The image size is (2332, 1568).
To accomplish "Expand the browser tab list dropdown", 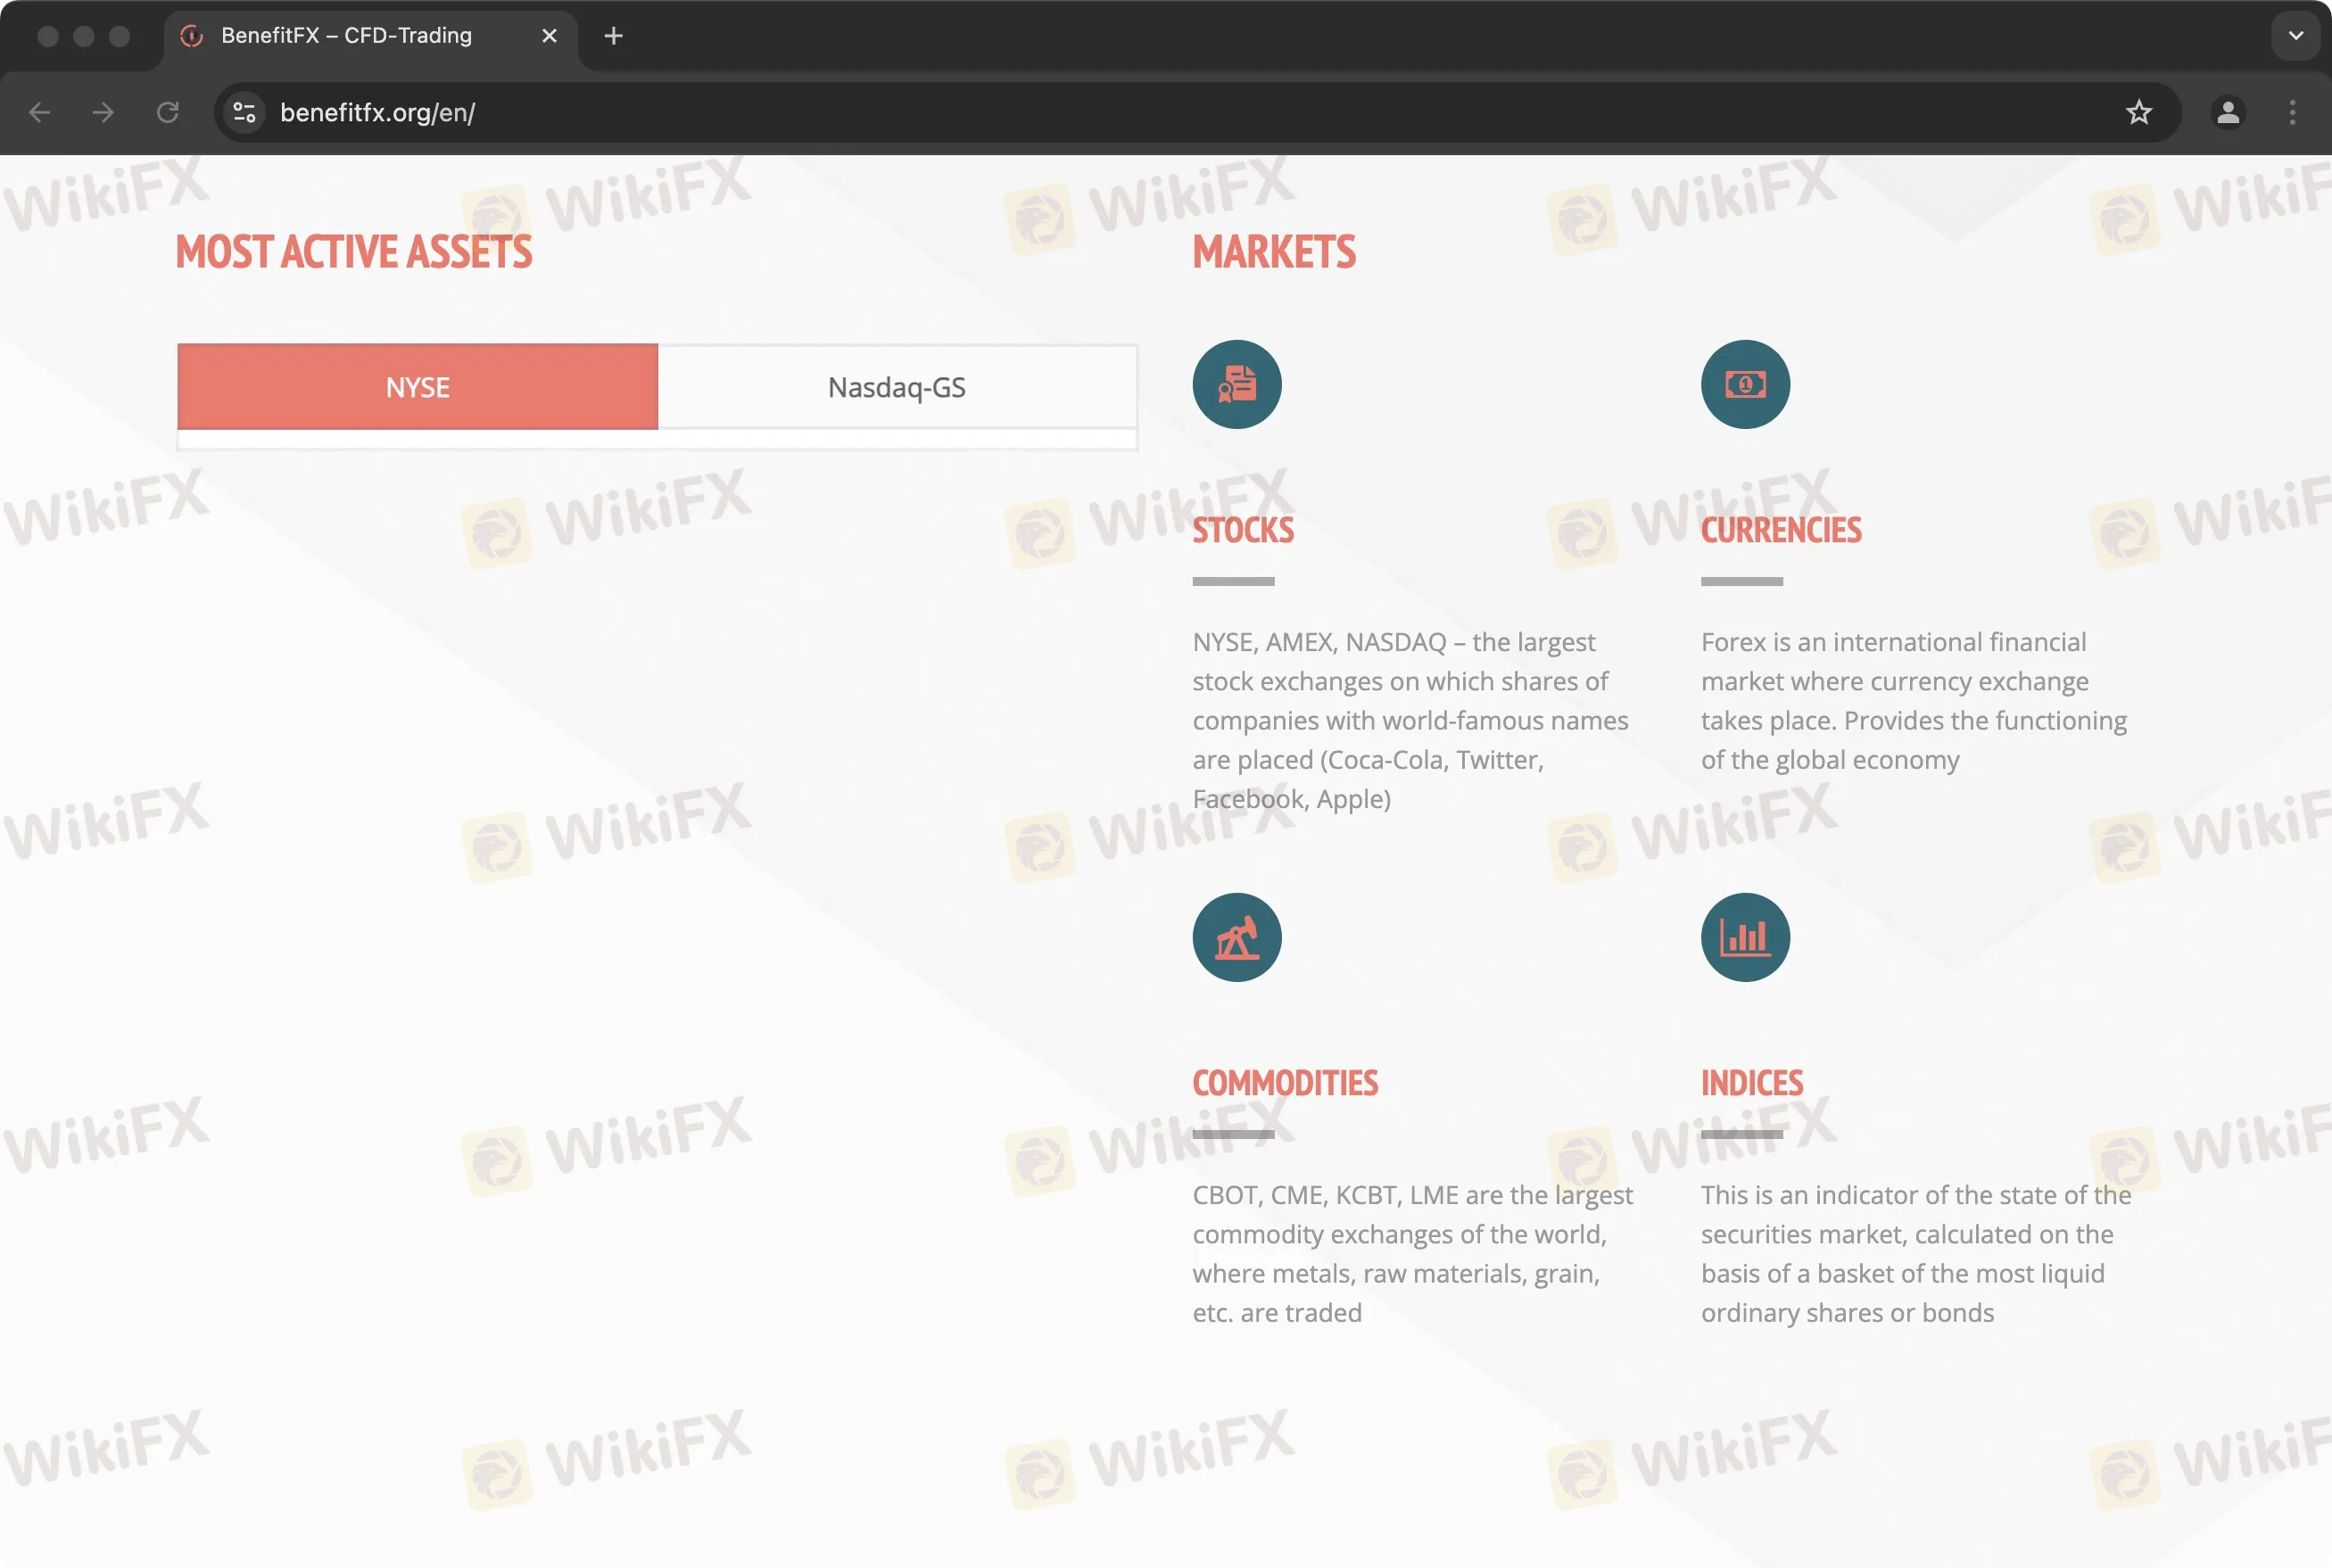I will [2295, 35].
